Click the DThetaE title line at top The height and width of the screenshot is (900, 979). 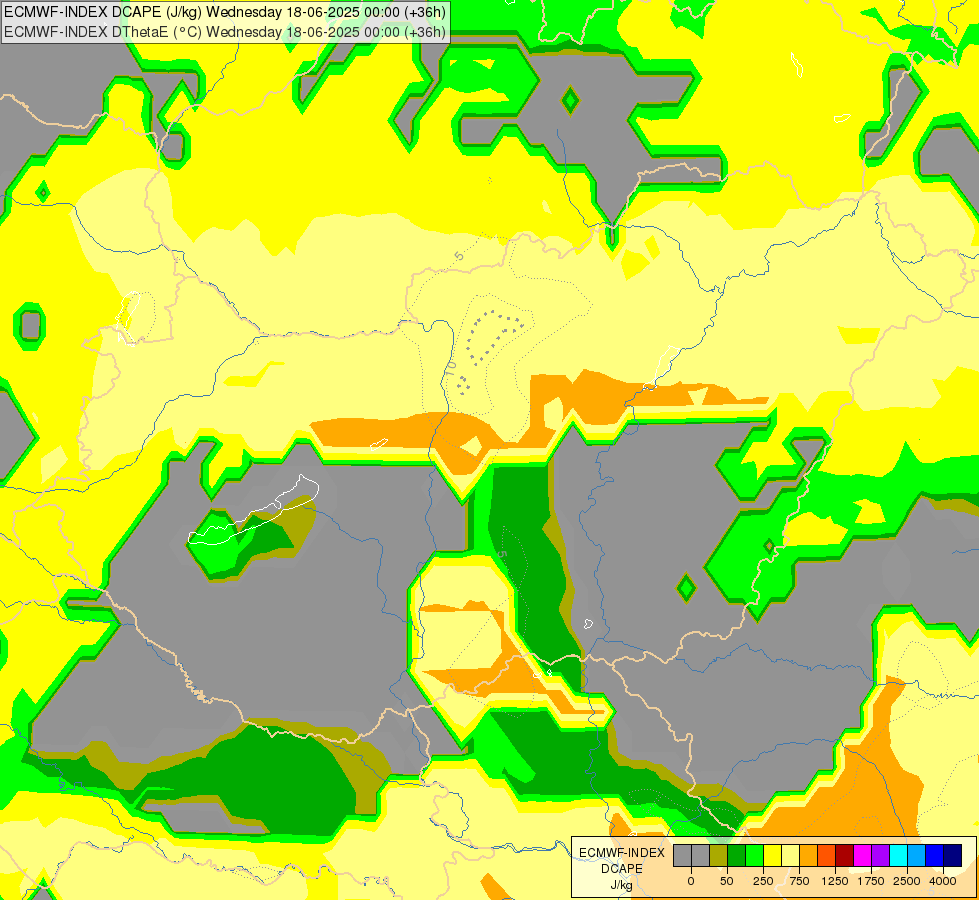tap(225, 32)
